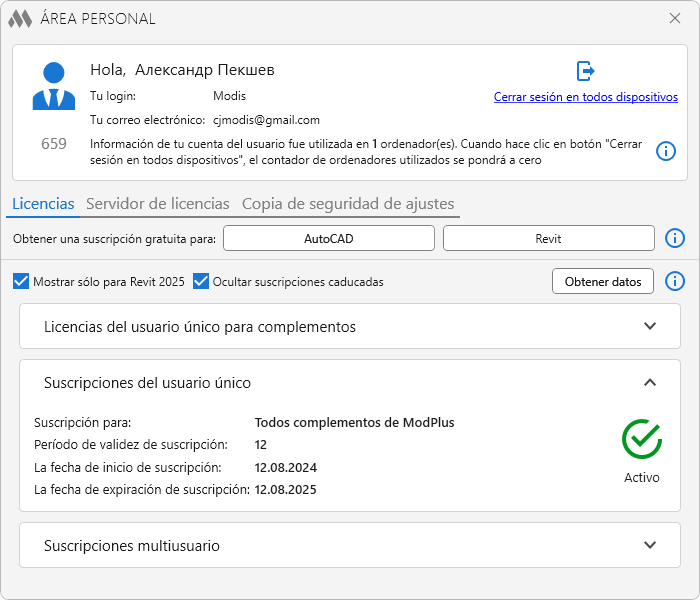Viewport: 700px width, 600px height.
Task: Click the Período de validez de suscripción label
Action: point(131,445)
